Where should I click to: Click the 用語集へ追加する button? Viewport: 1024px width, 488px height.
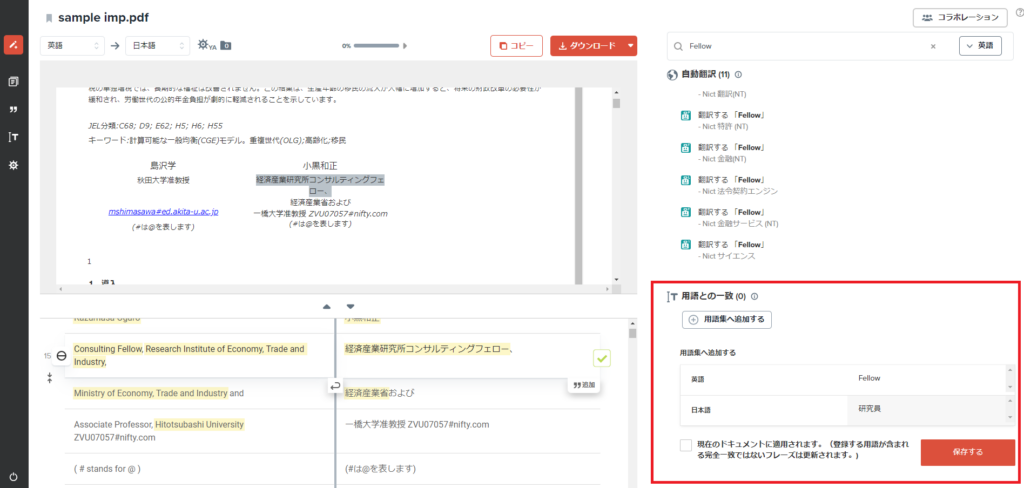pyautogui.click(x=727, y=320)
